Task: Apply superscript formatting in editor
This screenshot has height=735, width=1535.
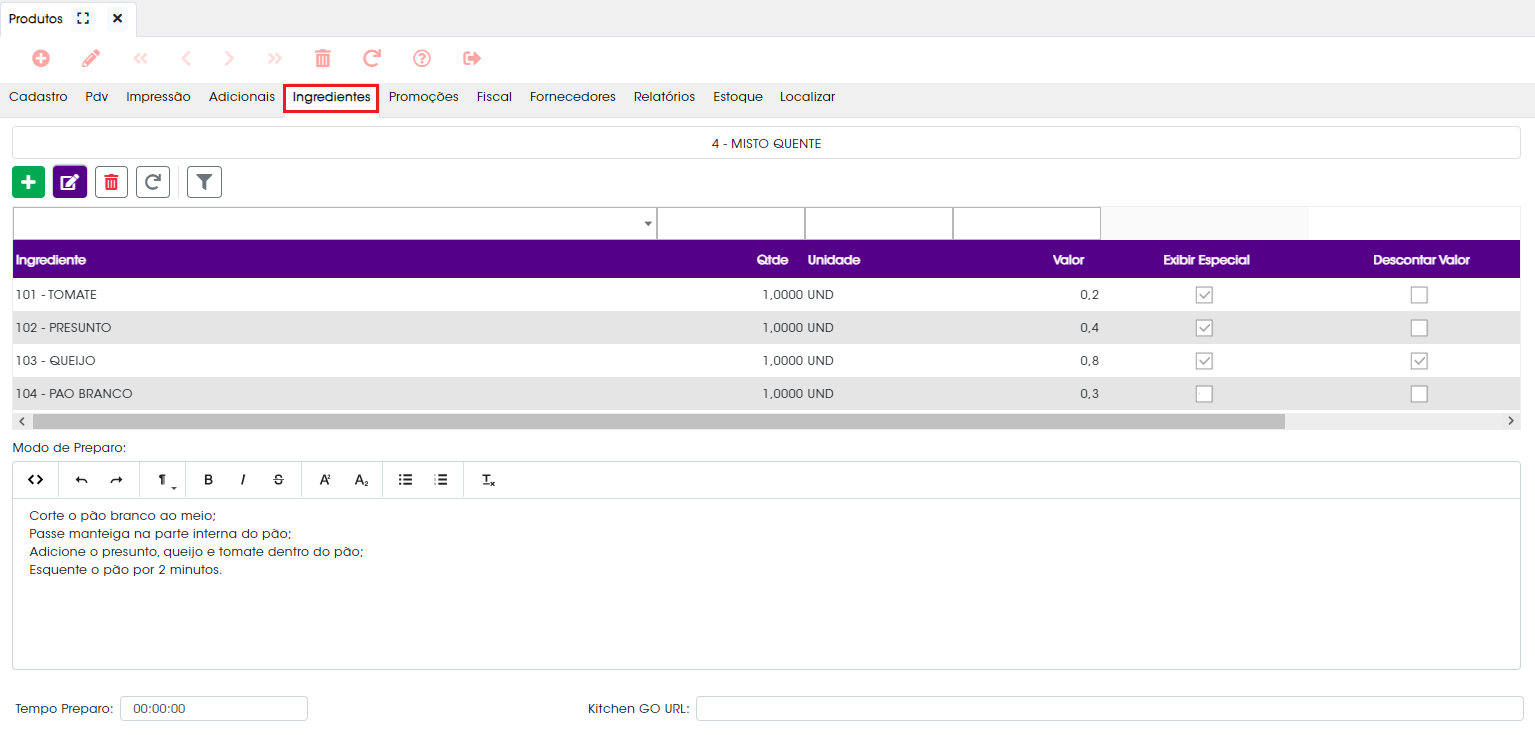Action: (x=325, y=480)
